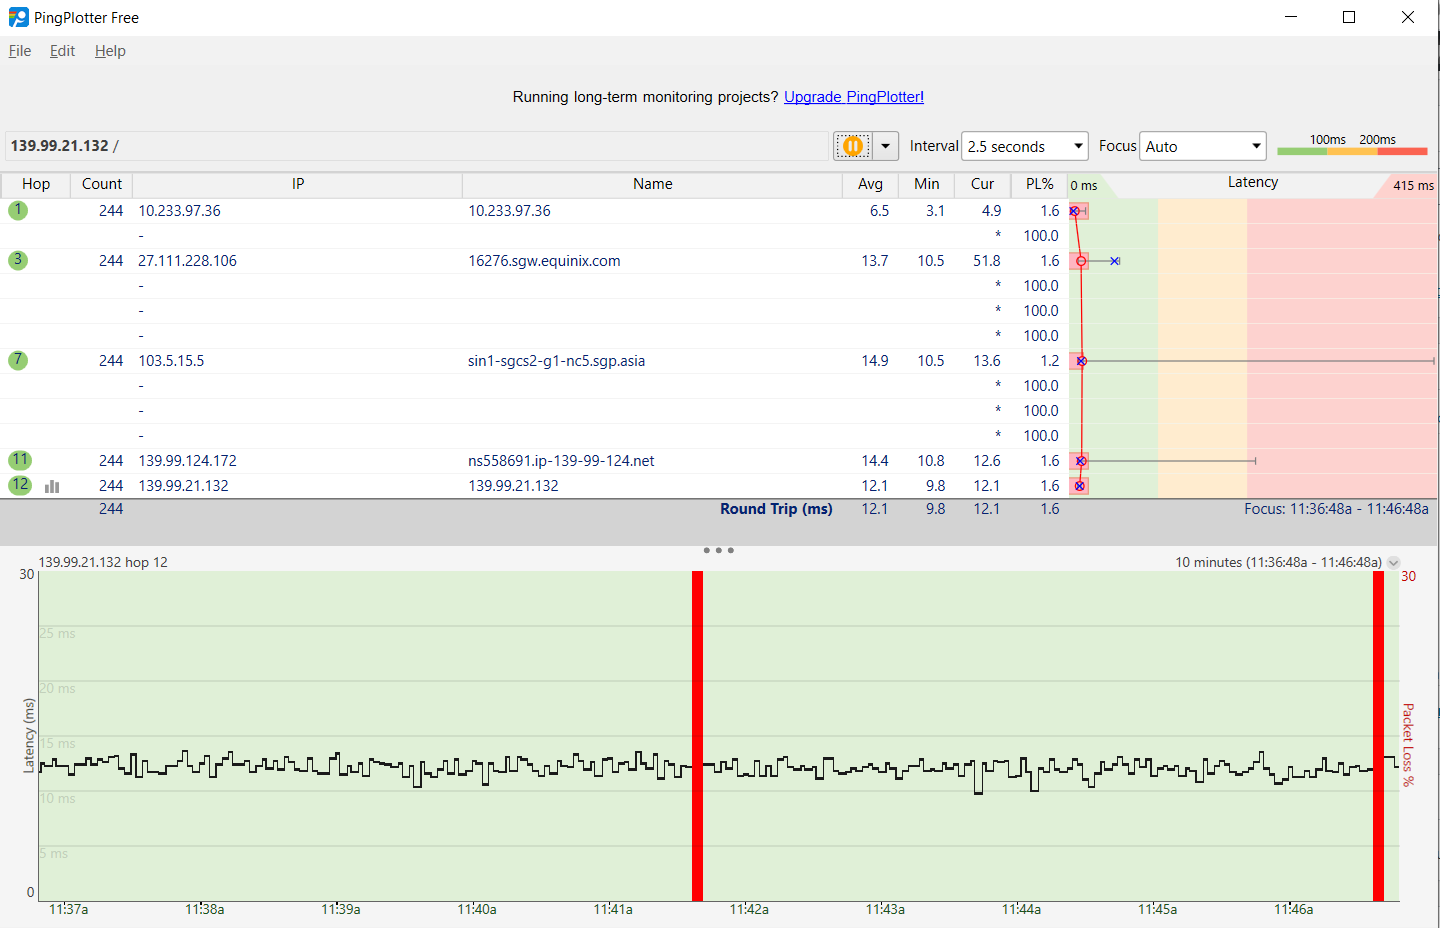Click the hop 1 green circle icon
The image size is (1440, 928).
pos(18,210)
